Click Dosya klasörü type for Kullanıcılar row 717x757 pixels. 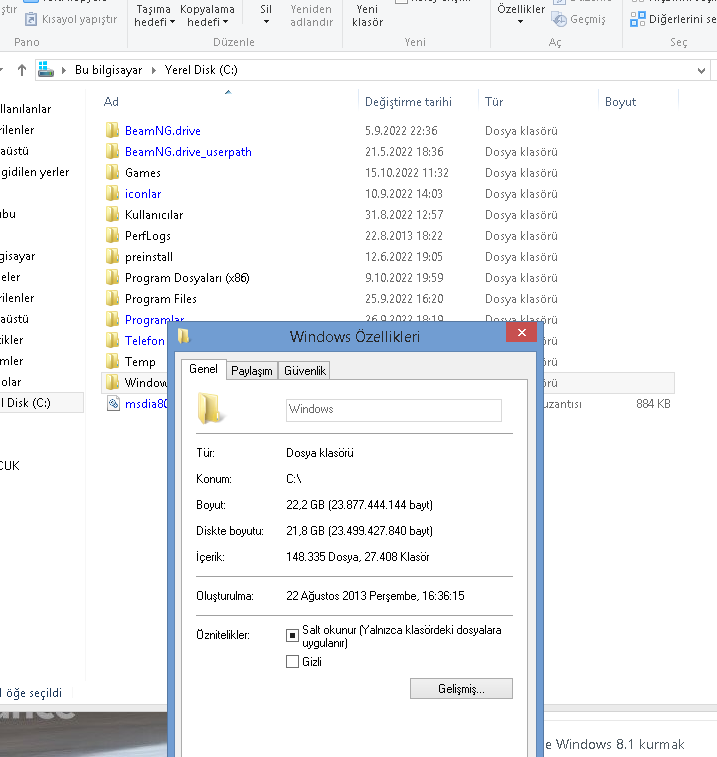point(521,214)
